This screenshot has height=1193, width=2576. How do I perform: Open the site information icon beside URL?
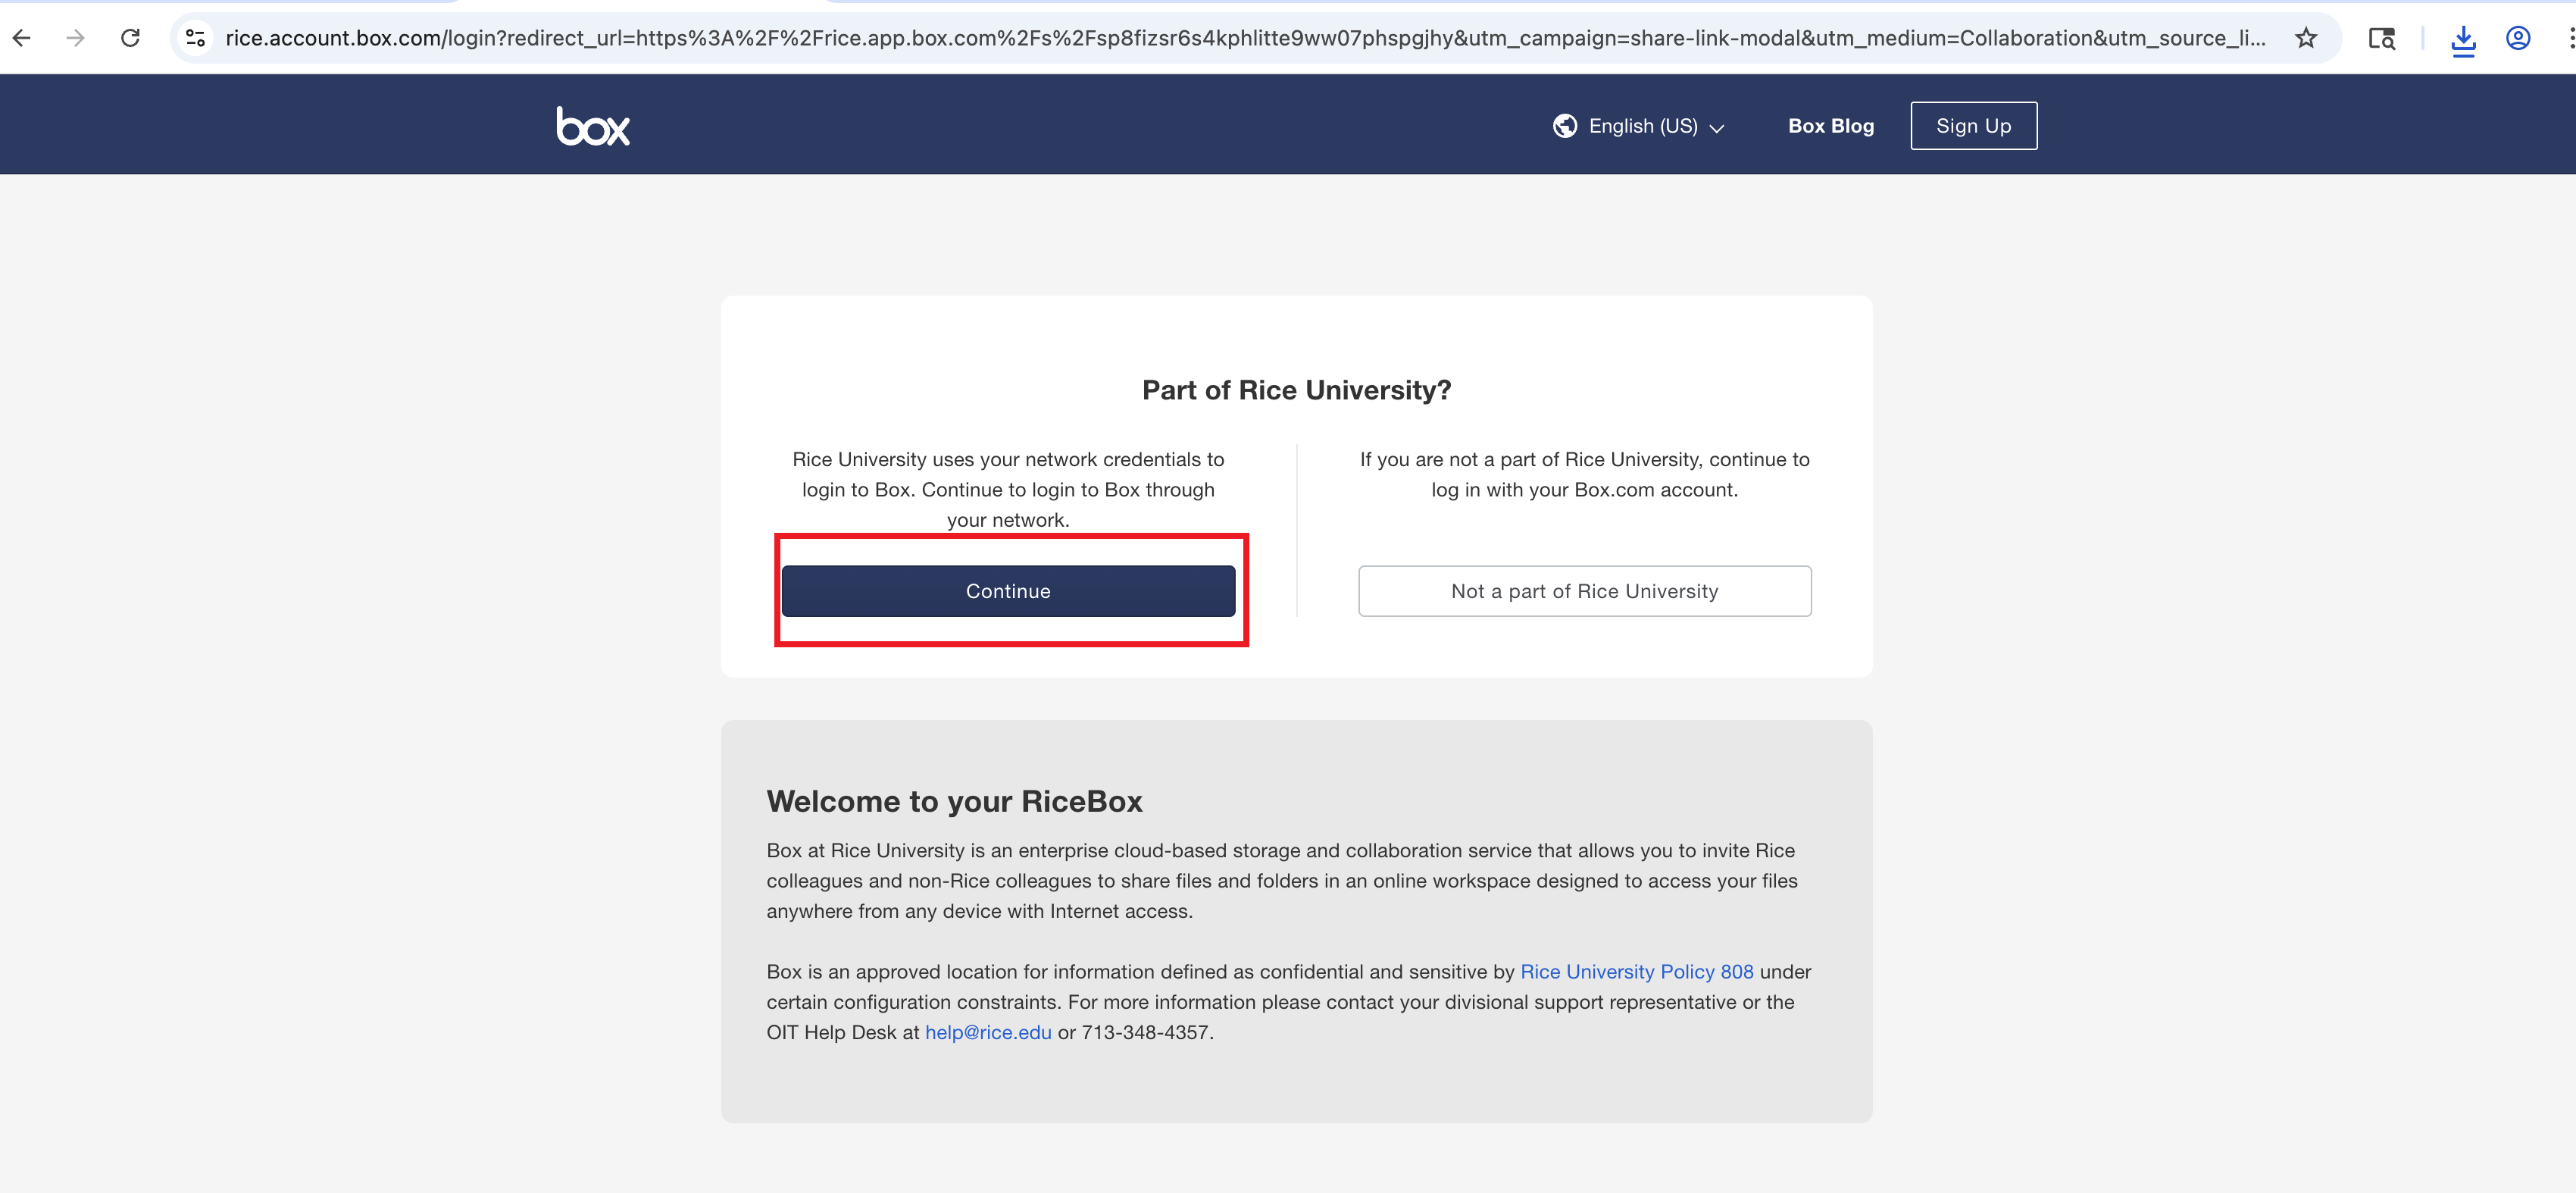(x=196, y=38)
